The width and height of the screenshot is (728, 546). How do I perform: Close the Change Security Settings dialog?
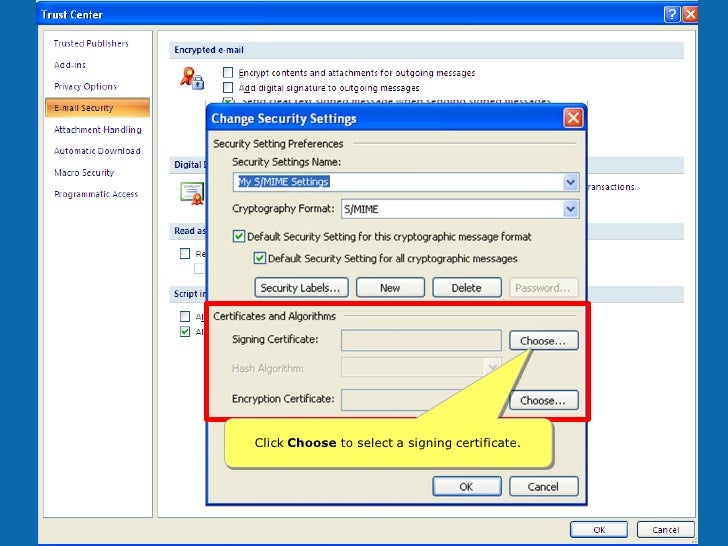tap(573, 118)
